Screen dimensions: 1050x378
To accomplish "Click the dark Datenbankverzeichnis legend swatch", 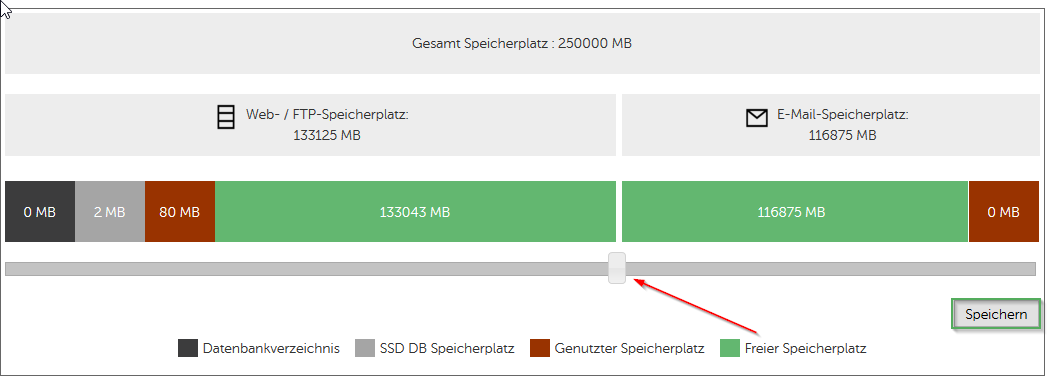I will [188, 349].
